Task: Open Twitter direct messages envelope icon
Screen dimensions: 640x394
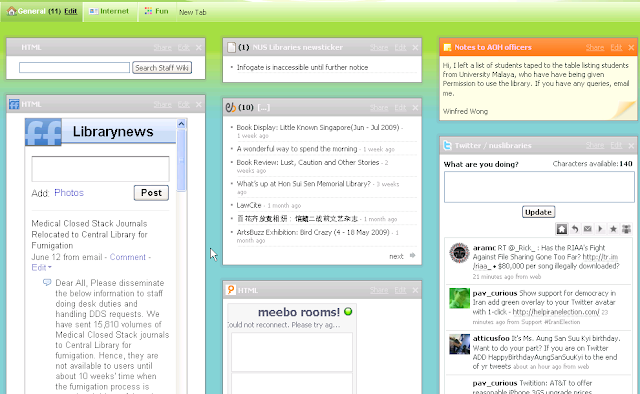Action: point(587,229)
